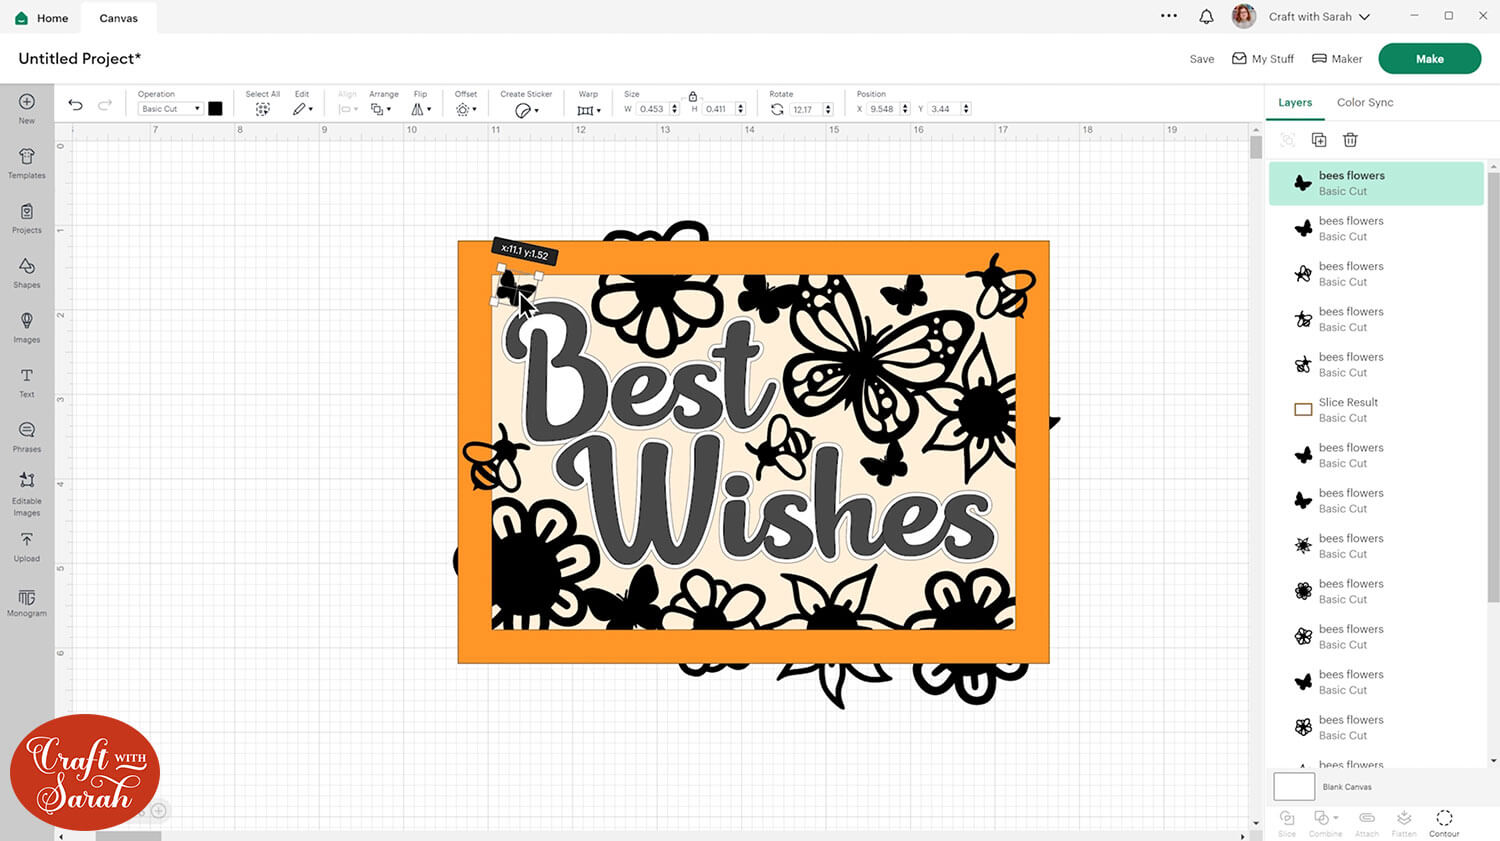Undo the last action
The image size is (1500, 841).
(75, 105)
